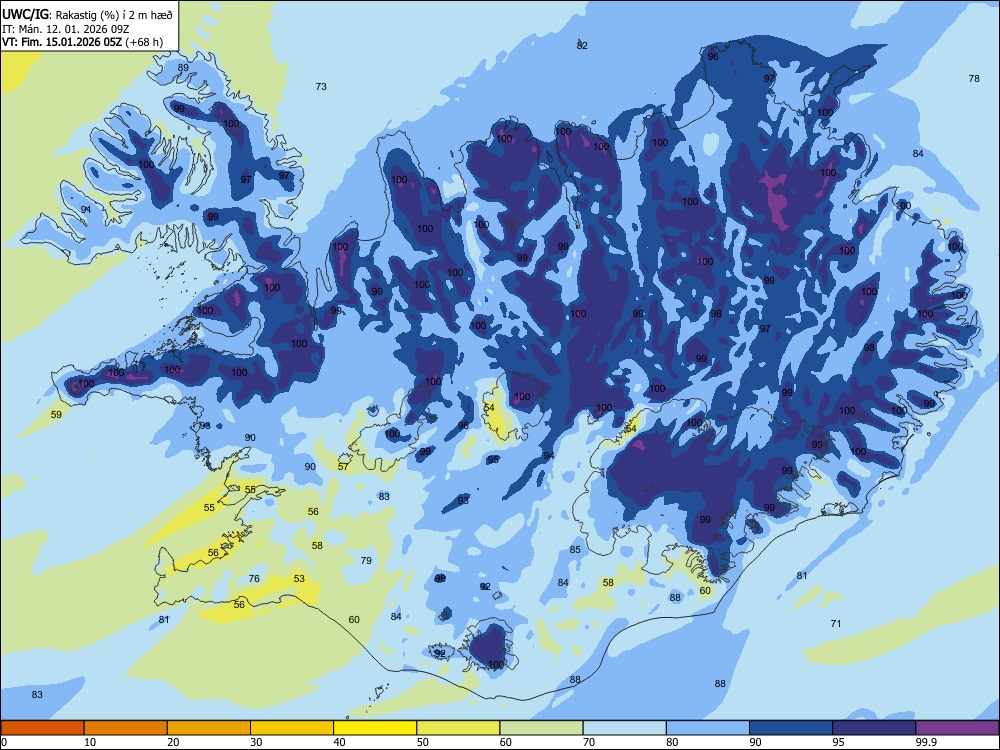Click the purple 99.9+ legend swatch

957,728
